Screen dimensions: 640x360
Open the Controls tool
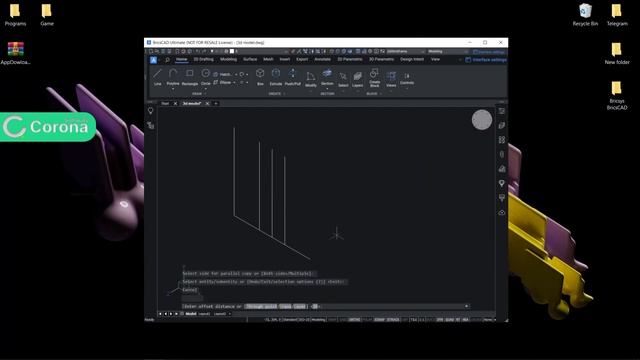coord(407,79)
